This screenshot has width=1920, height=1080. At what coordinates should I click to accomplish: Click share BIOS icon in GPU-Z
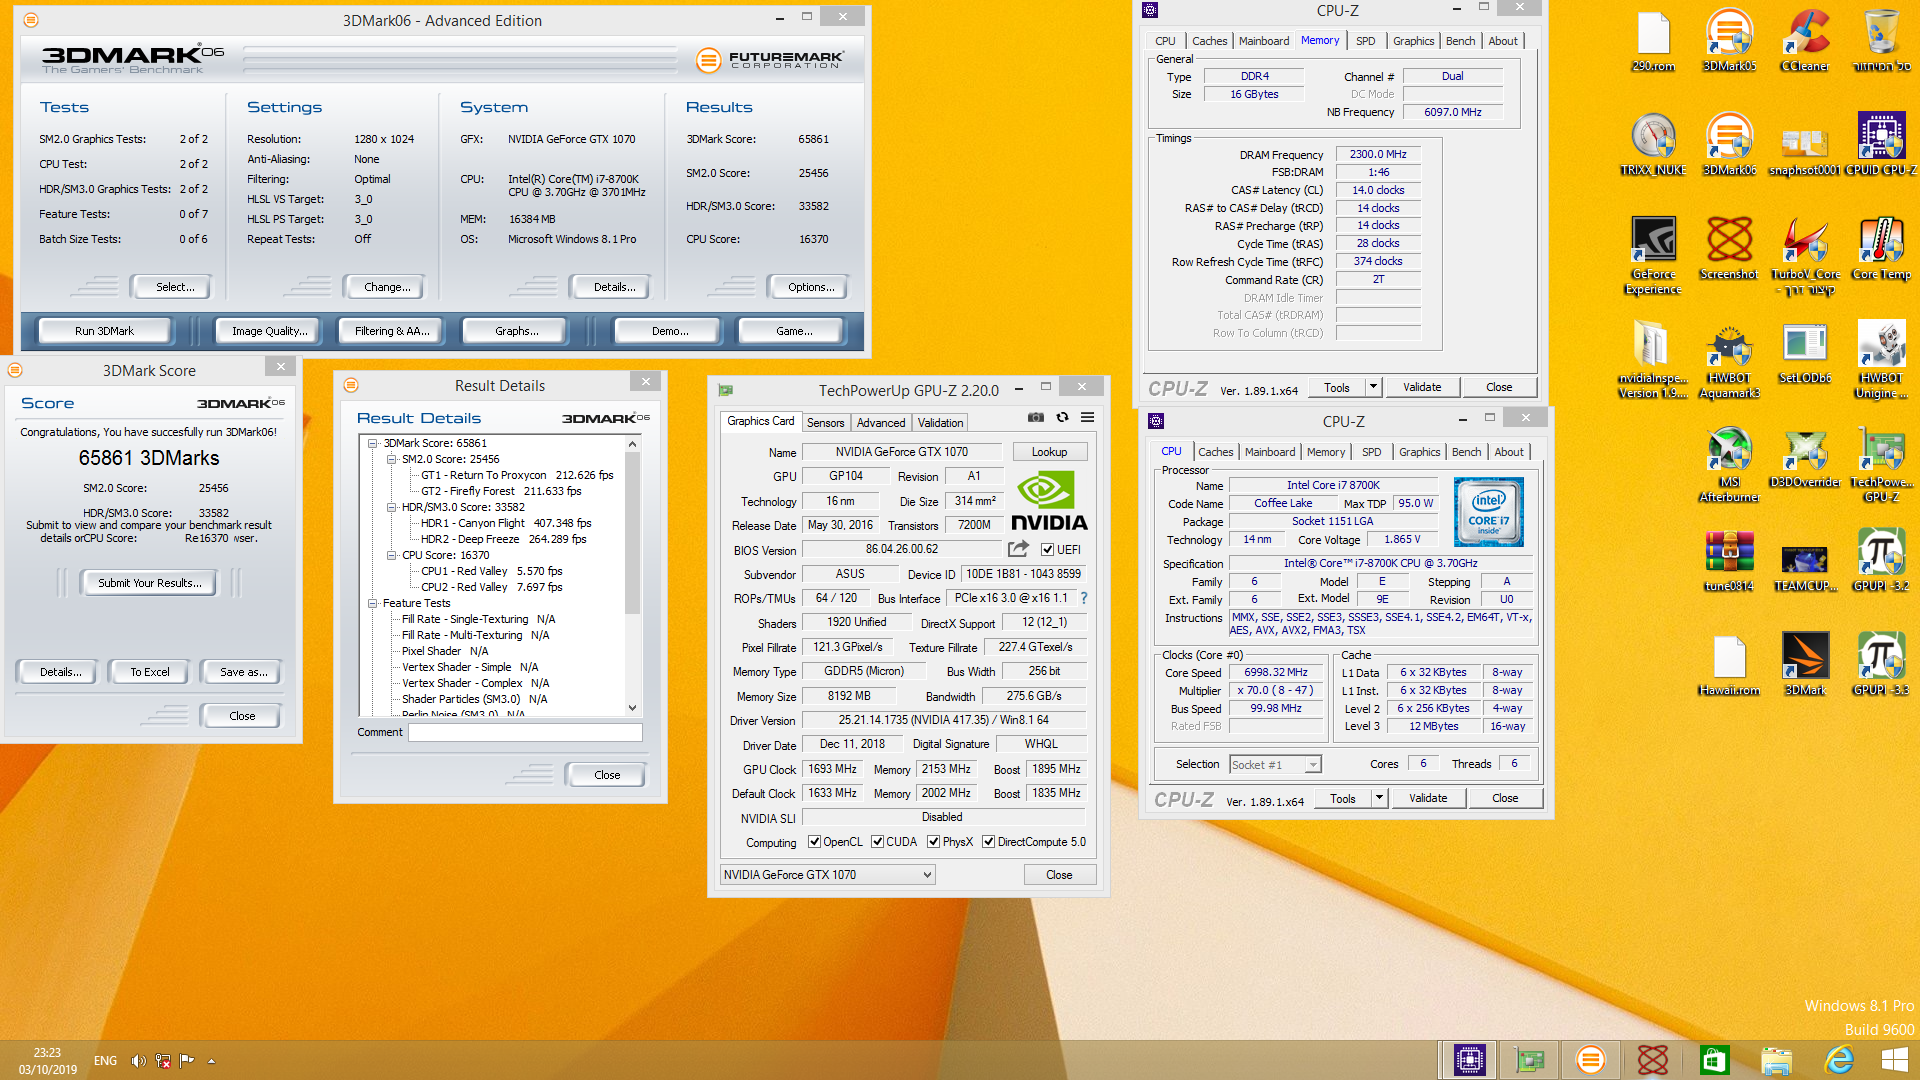(x=1018, y=549)
